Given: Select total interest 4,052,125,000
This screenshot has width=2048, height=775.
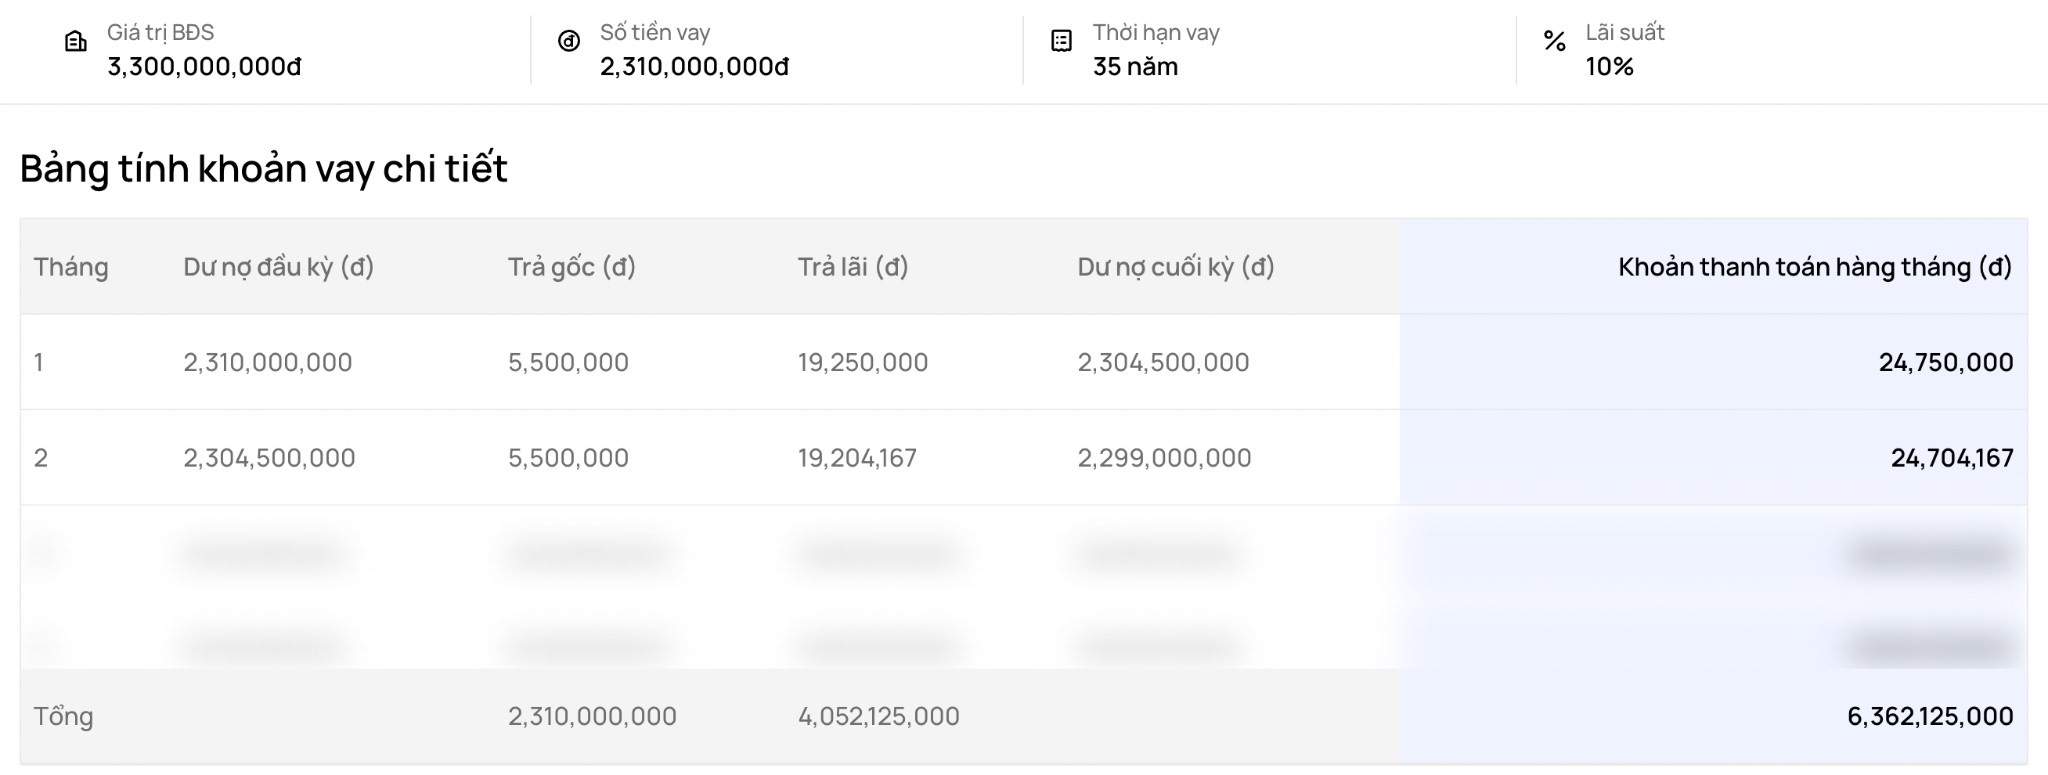Looking at the screenshot, I should [x=879, y=716].
